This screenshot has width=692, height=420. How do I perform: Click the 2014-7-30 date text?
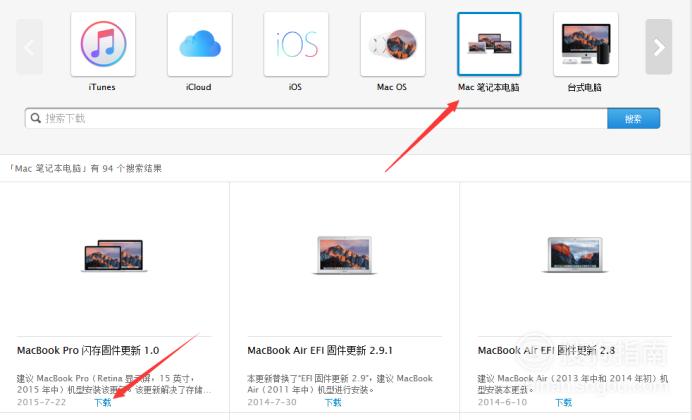point(272,402)
